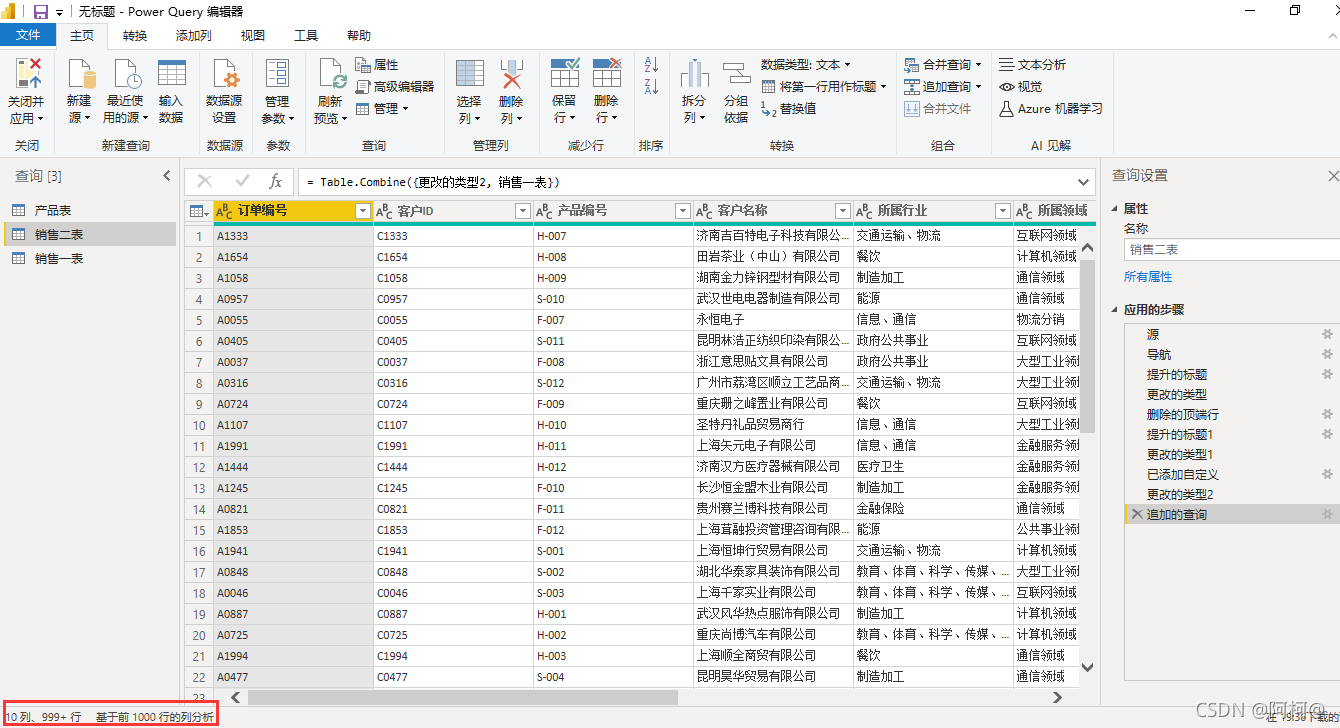Switch to the 视图 ribbon tab
Screen dimensions: 1340x728
[x=253, y=35]
